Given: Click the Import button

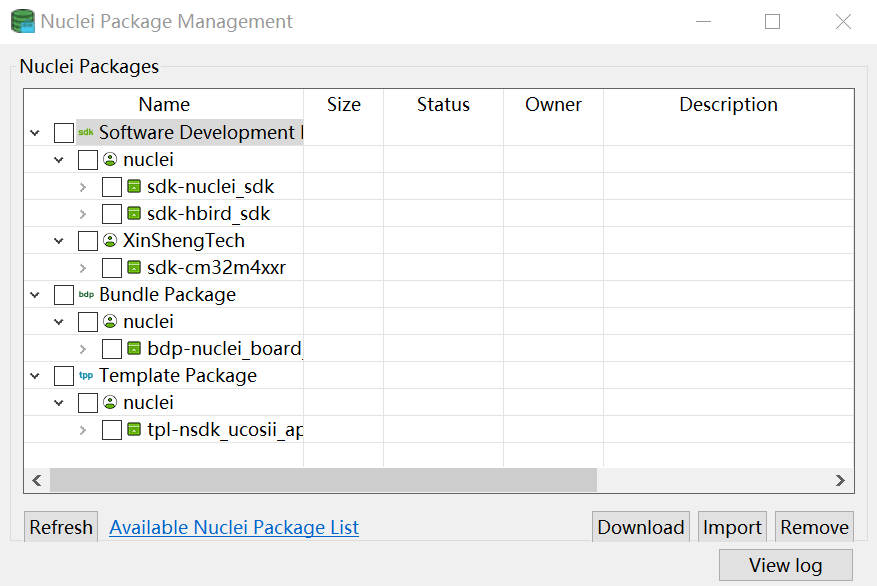Looking at the screenshot, I should tap(732, 527).
